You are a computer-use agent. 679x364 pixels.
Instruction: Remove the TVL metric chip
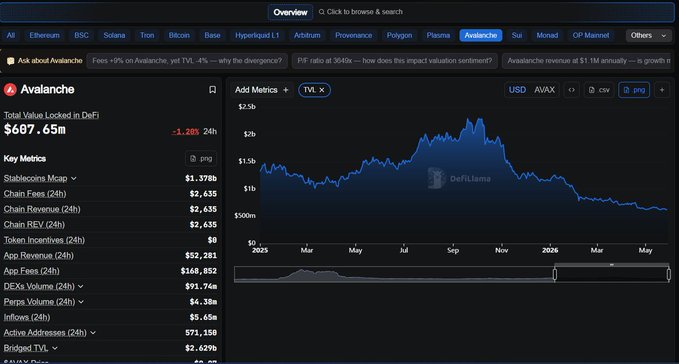pos(322,90)
